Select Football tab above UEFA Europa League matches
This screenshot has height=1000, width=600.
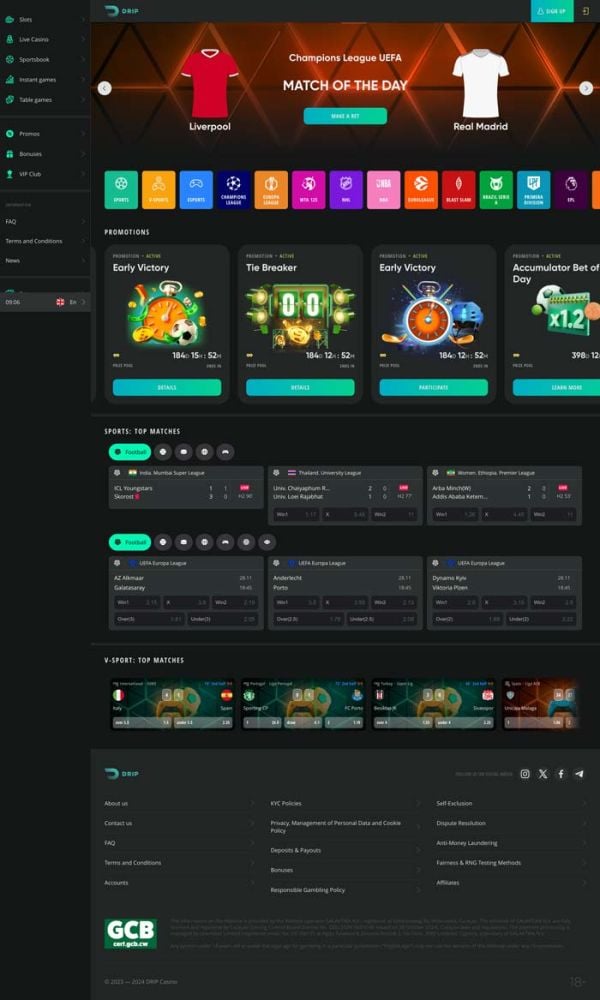click(x=130, y=542)
